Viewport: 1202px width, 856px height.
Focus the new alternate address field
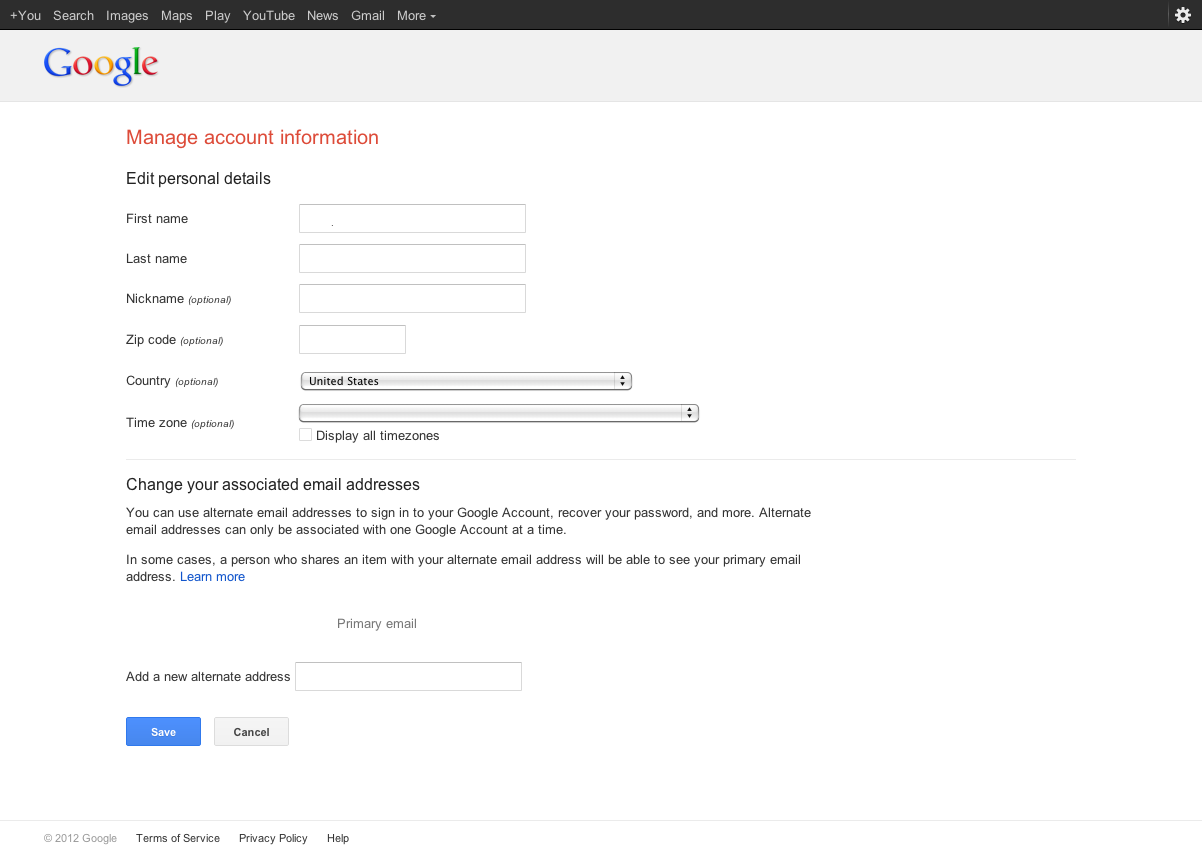click(x=408, y=676)
